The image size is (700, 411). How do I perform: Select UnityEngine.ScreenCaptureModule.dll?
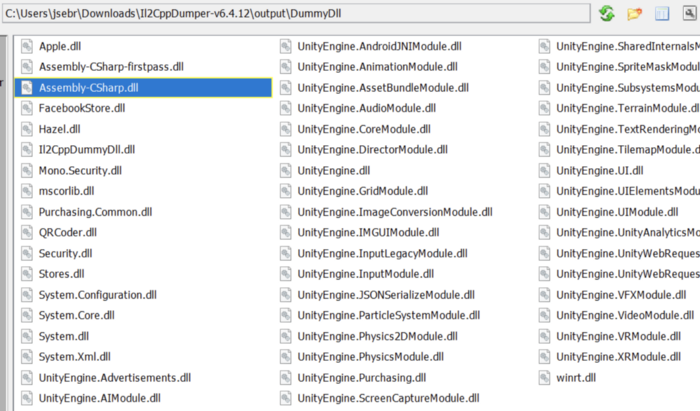(x=388, y=398)
